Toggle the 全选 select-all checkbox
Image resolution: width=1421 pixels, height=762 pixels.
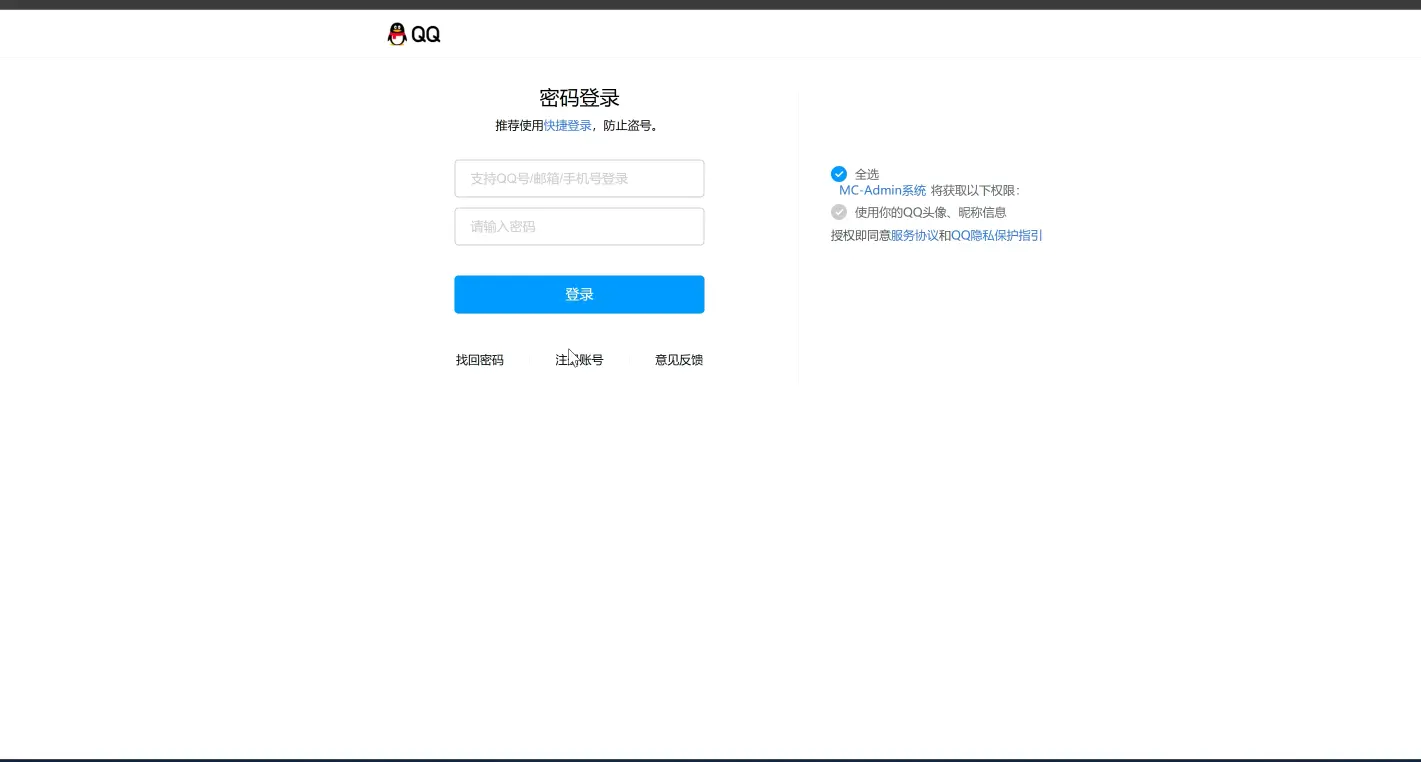click(x=839, y=174)
